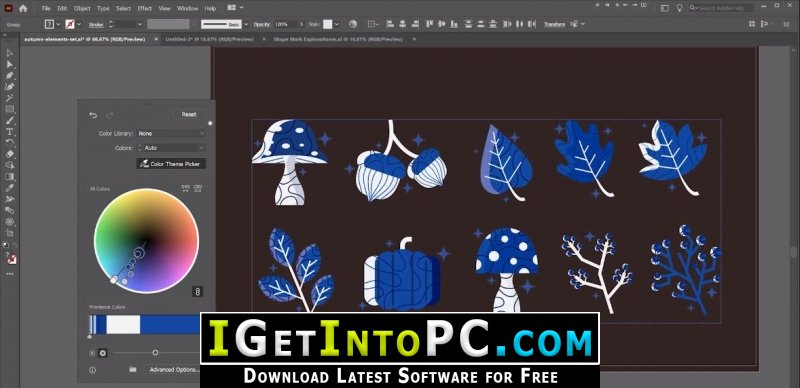Open the Object menu

click(x=82, y=8)
